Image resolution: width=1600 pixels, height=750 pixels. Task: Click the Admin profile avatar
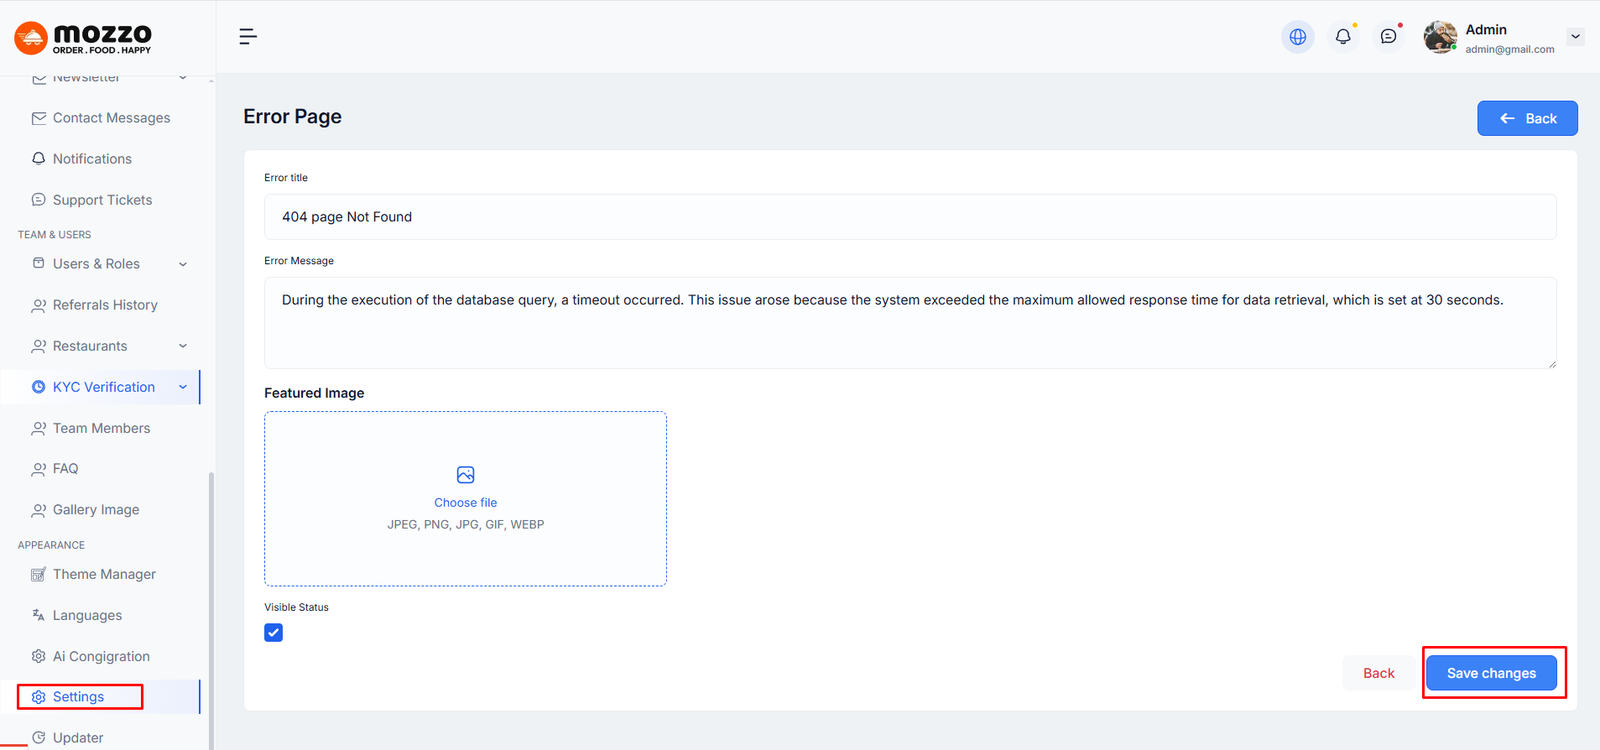pos(1440,37)
